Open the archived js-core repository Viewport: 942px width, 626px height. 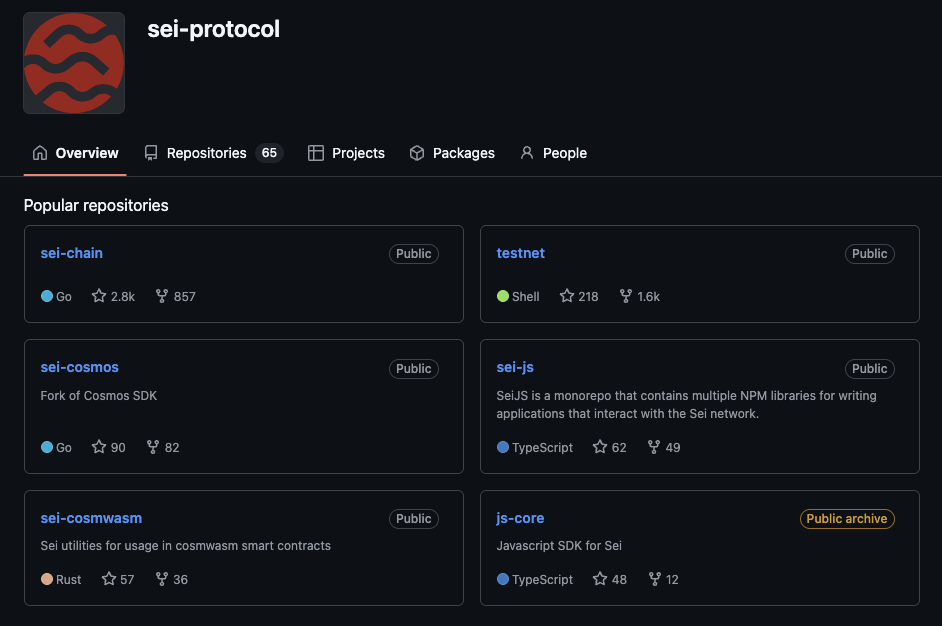coord(521,518)
